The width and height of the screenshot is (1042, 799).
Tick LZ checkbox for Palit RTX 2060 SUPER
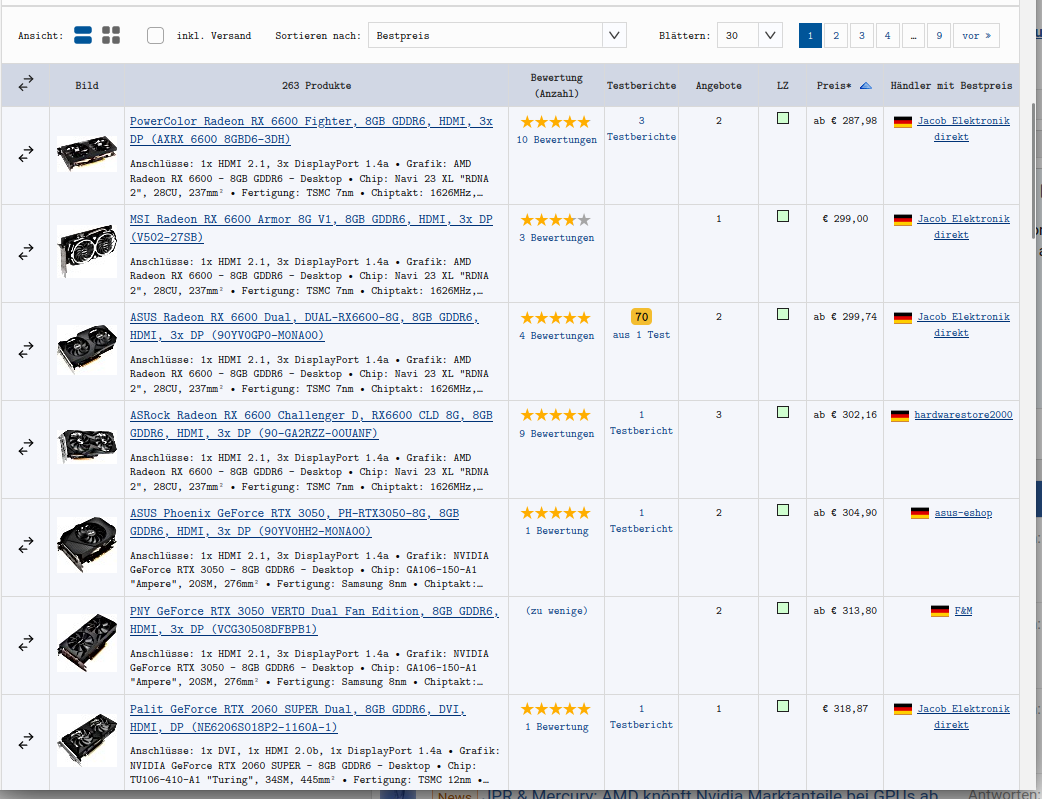point(783,706)
